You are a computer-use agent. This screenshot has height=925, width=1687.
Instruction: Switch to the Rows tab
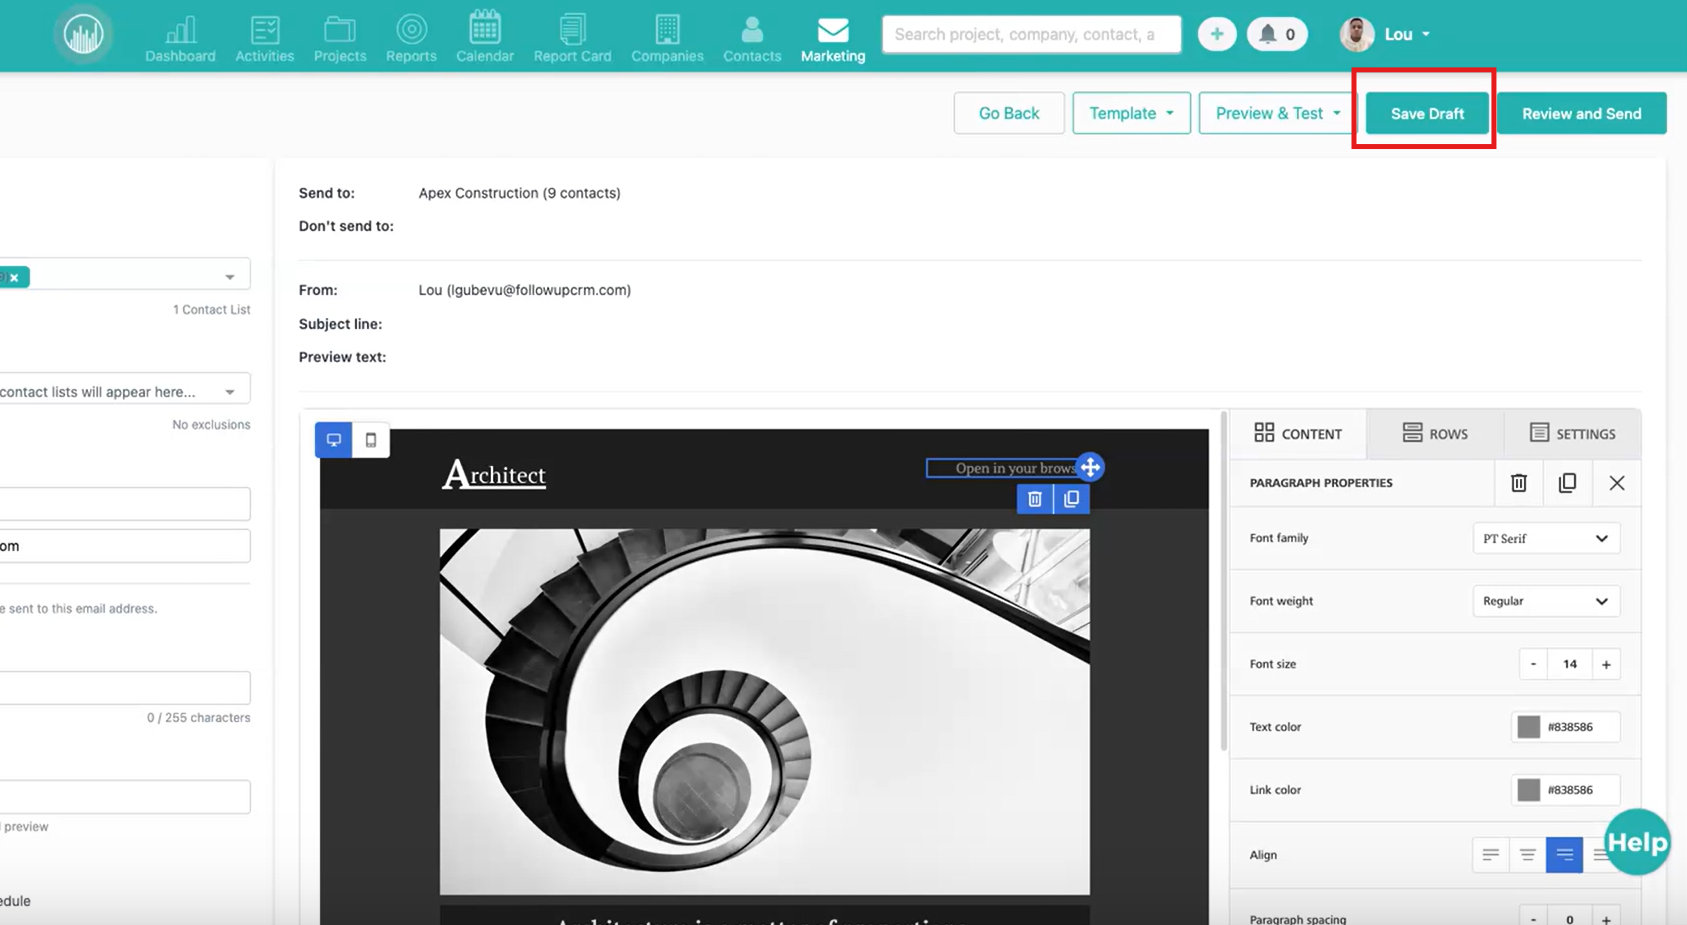1435,433
